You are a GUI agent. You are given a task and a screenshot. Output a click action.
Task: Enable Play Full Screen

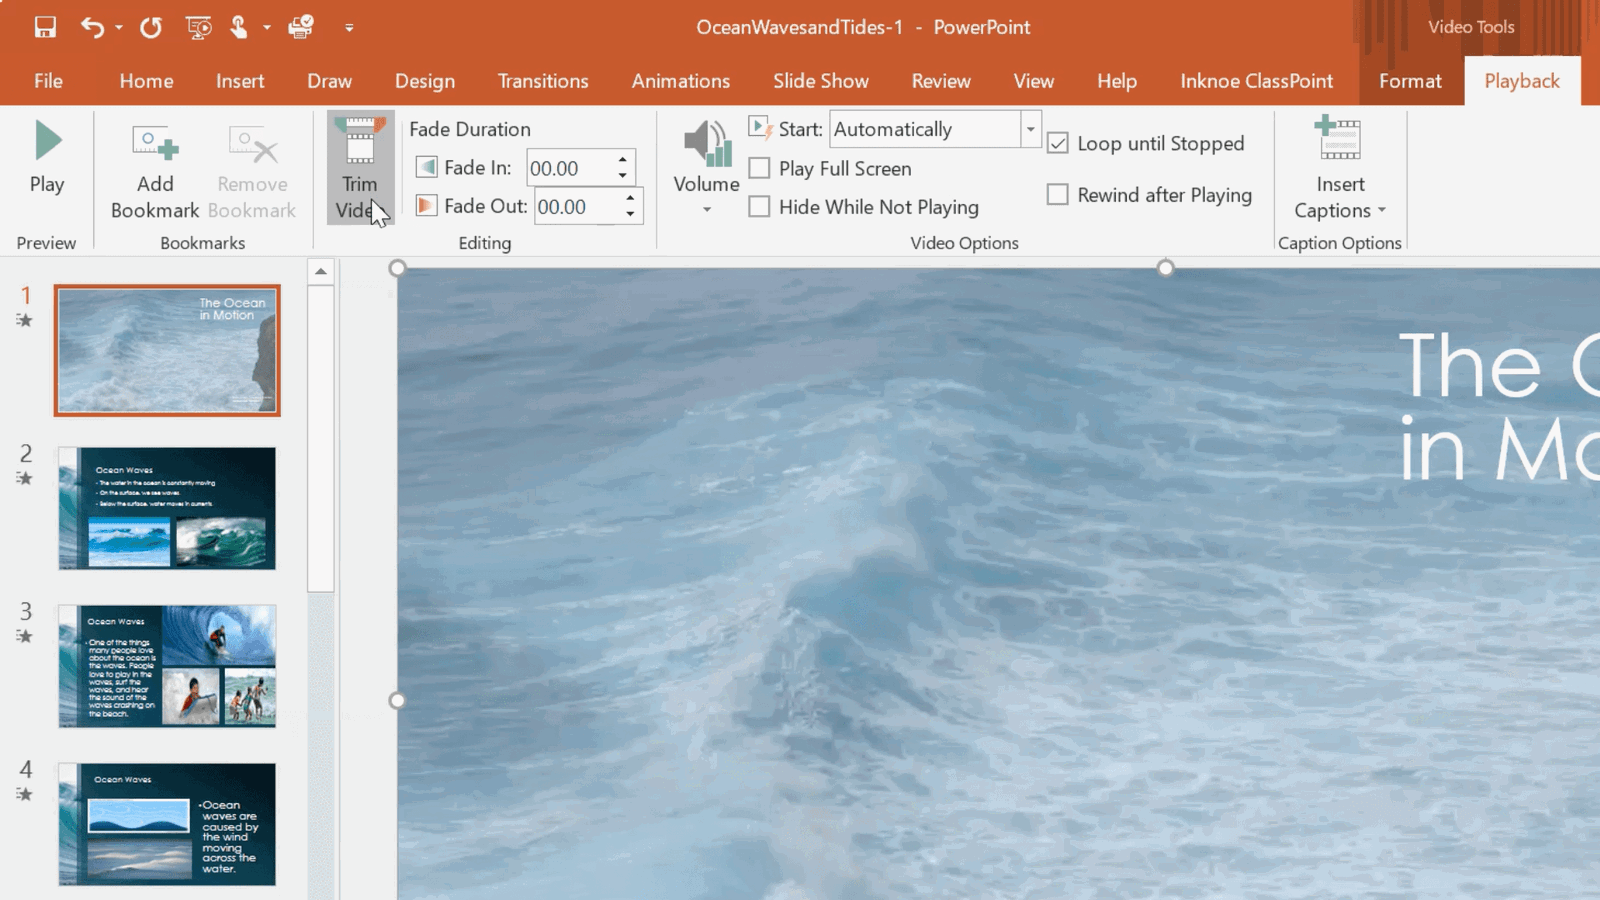(x=760, y=168)
